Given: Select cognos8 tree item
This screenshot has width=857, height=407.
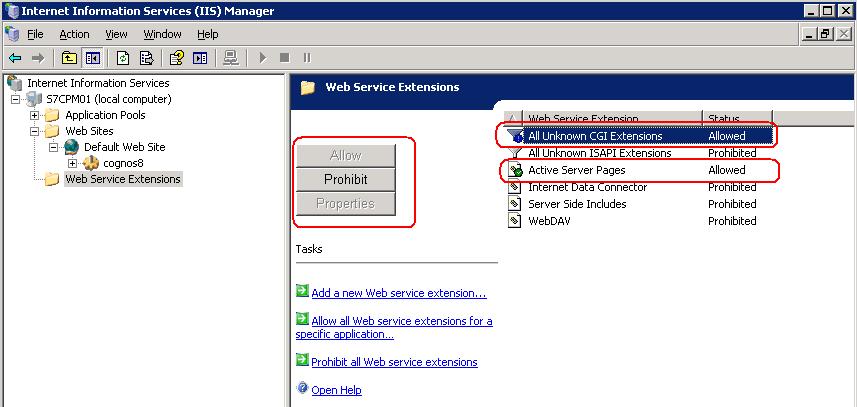Looking at the screenshot, I should (x=124, y=163).
